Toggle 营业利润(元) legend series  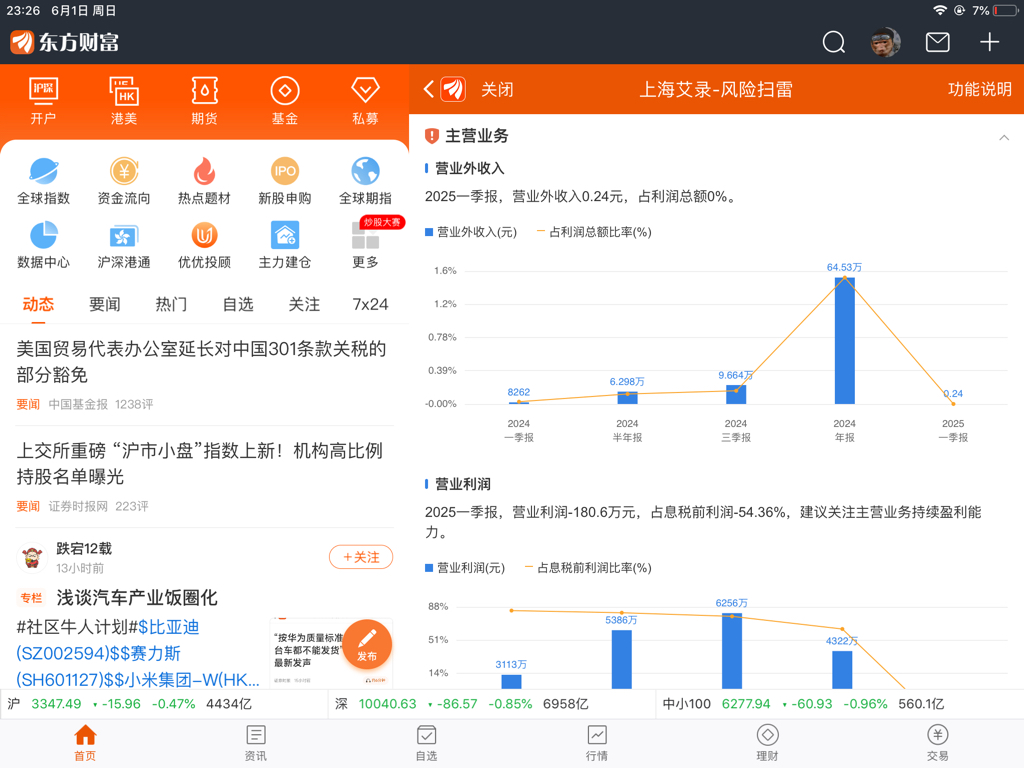click(x=465, y=568)
